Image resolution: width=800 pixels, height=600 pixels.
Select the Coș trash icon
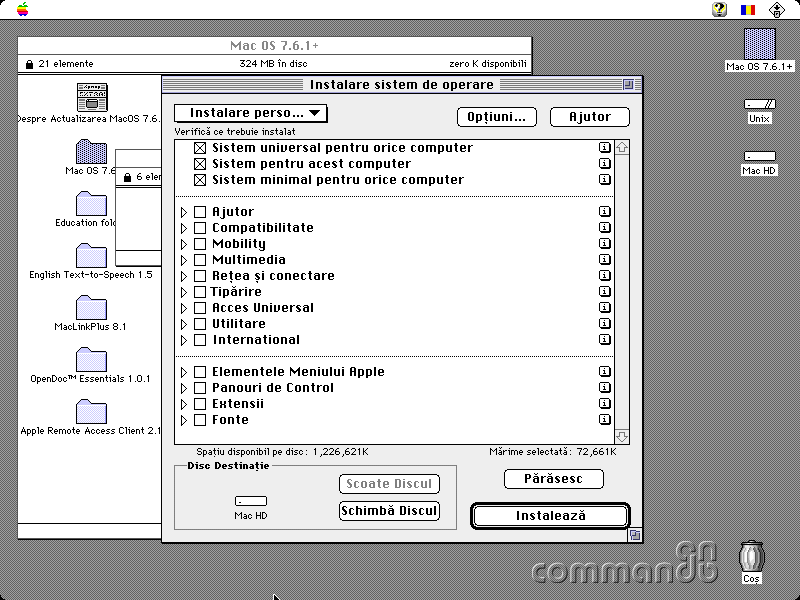752,556
